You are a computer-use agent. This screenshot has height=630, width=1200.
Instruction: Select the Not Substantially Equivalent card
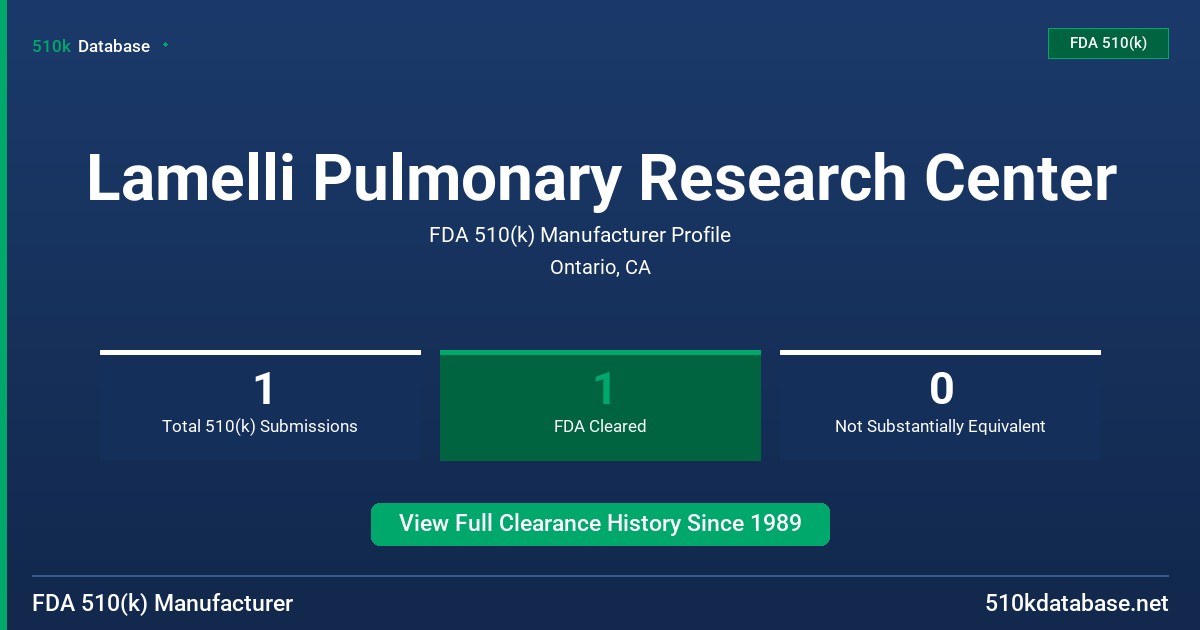coord(940,406)
